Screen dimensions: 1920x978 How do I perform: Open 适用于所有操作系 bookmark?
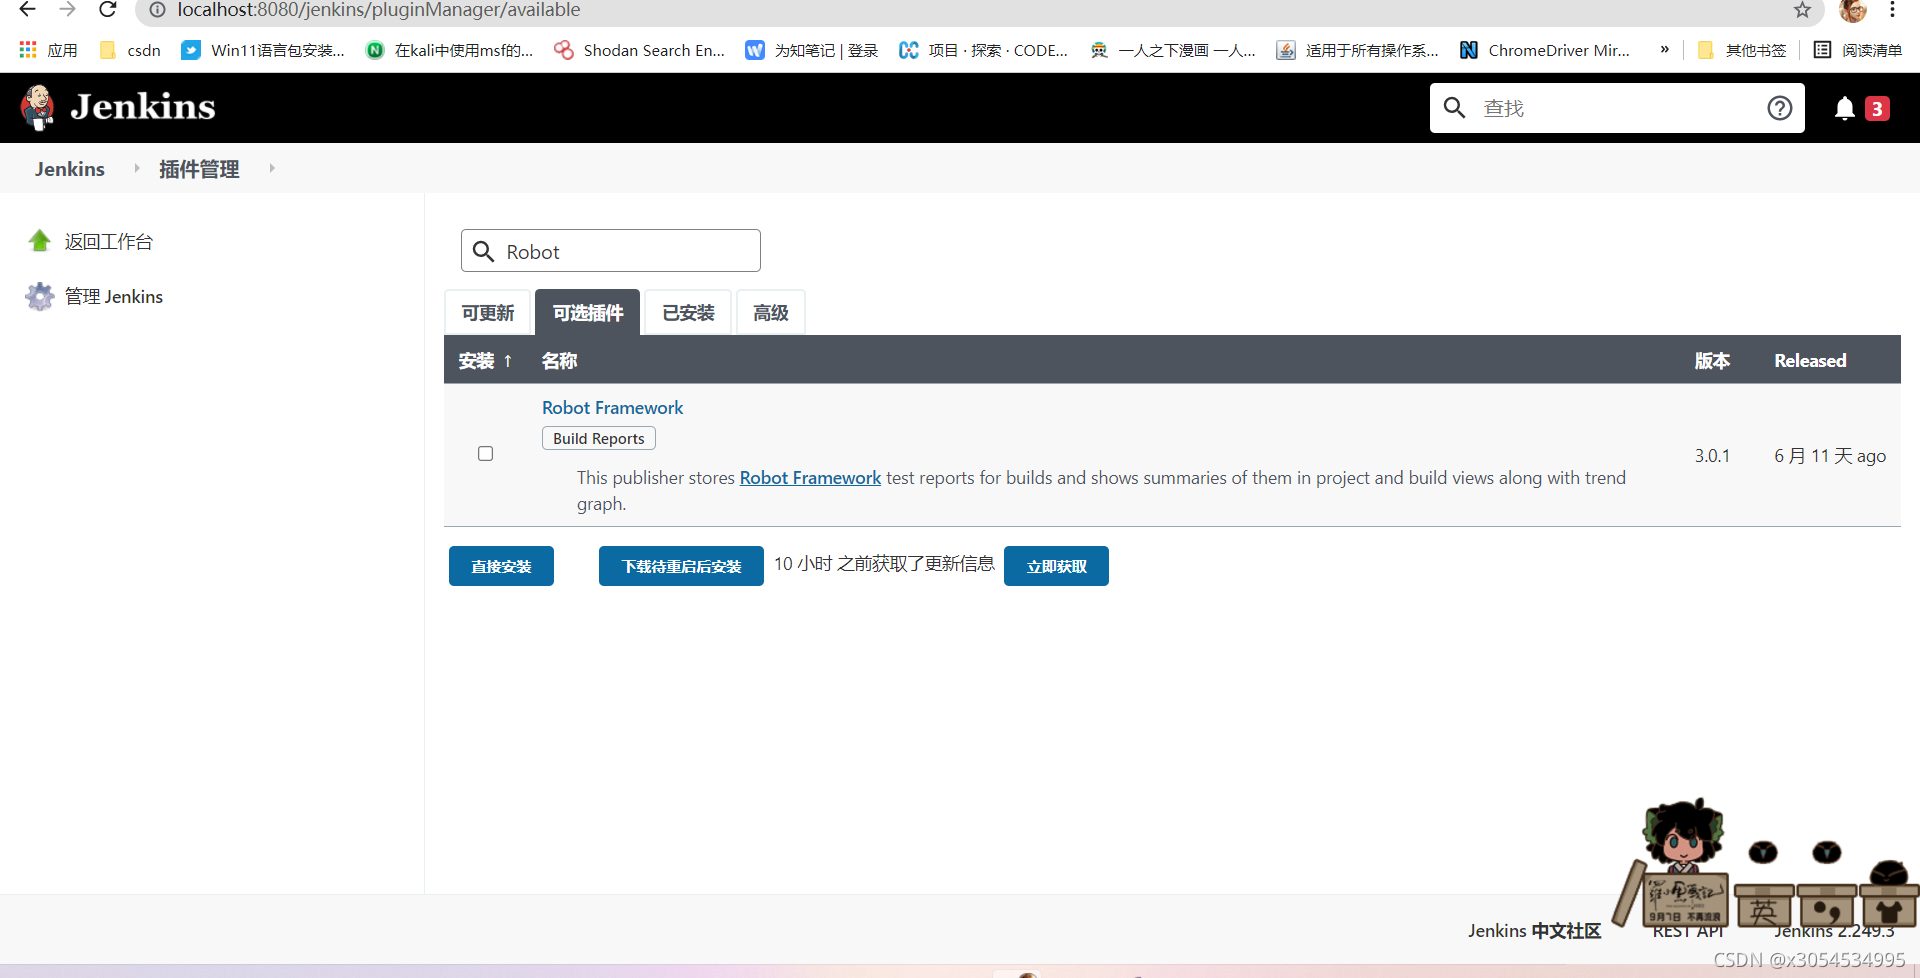tap(1358, 50)
